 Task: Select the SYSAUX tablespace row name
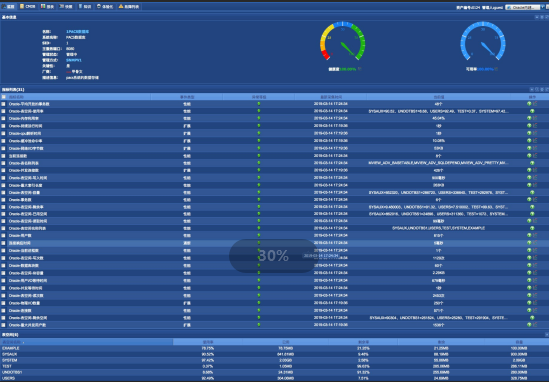point(9,354)
